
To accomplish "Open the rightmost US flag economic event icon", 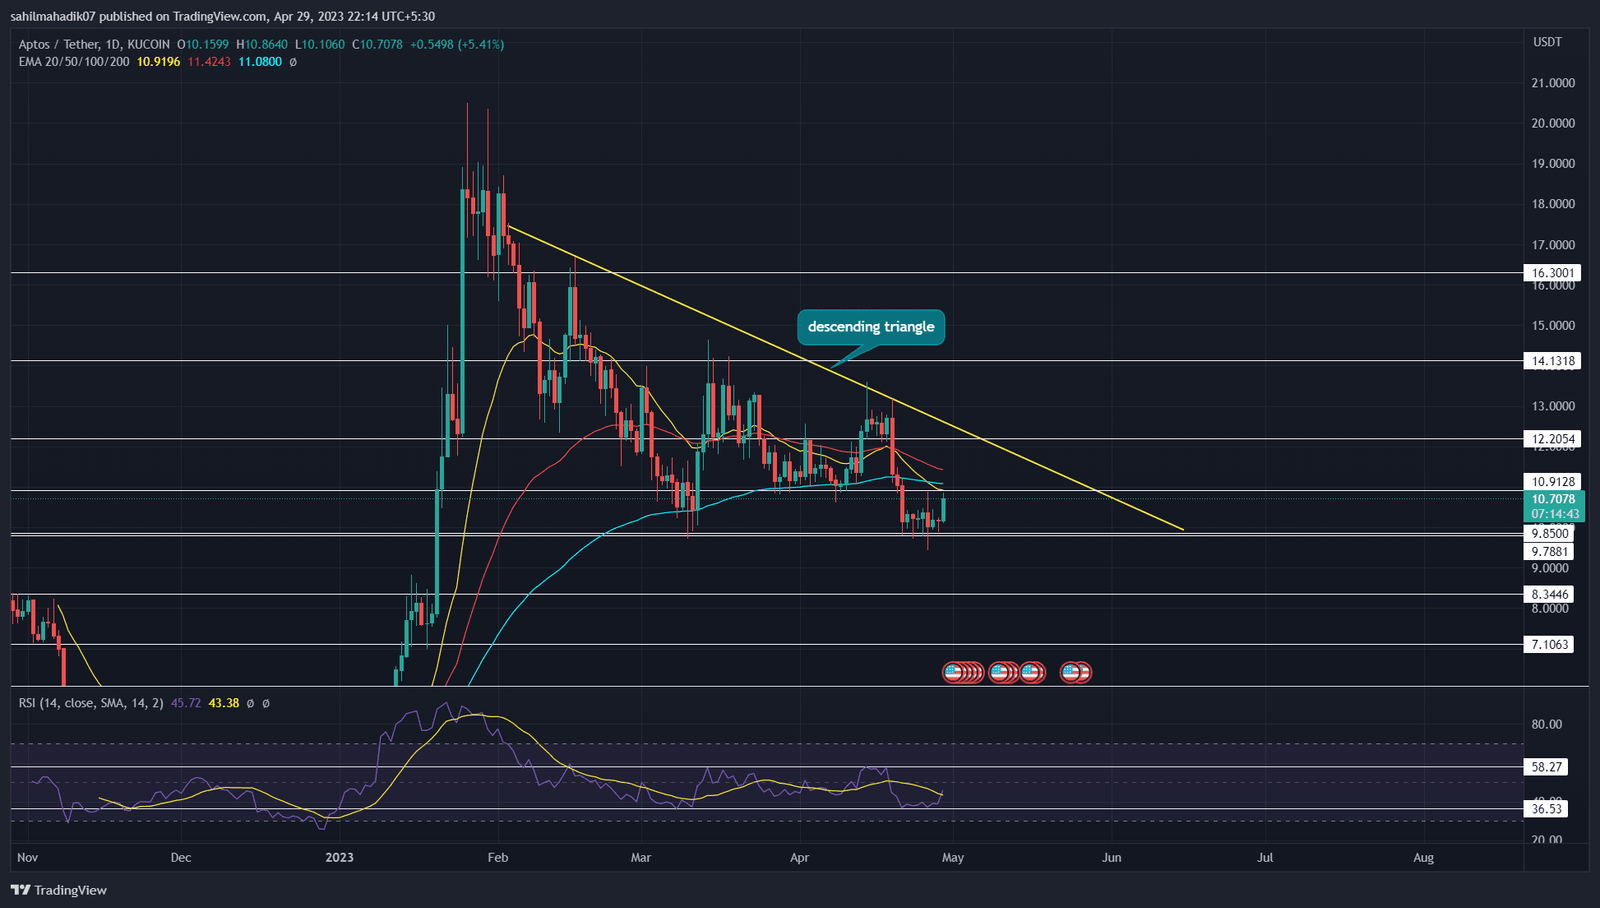I will click(1081, 672).
